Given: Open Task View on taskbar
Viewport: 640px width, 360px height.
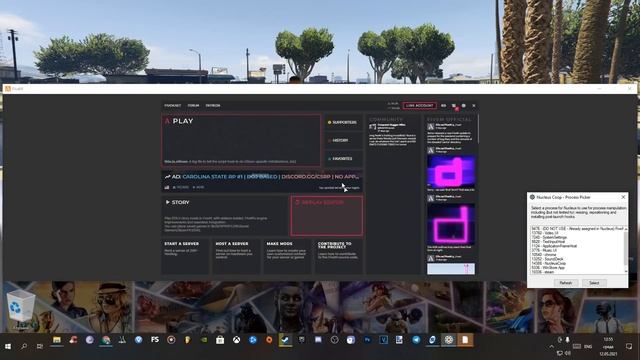Looking at the screenshot, I should [x=40, y=346].
